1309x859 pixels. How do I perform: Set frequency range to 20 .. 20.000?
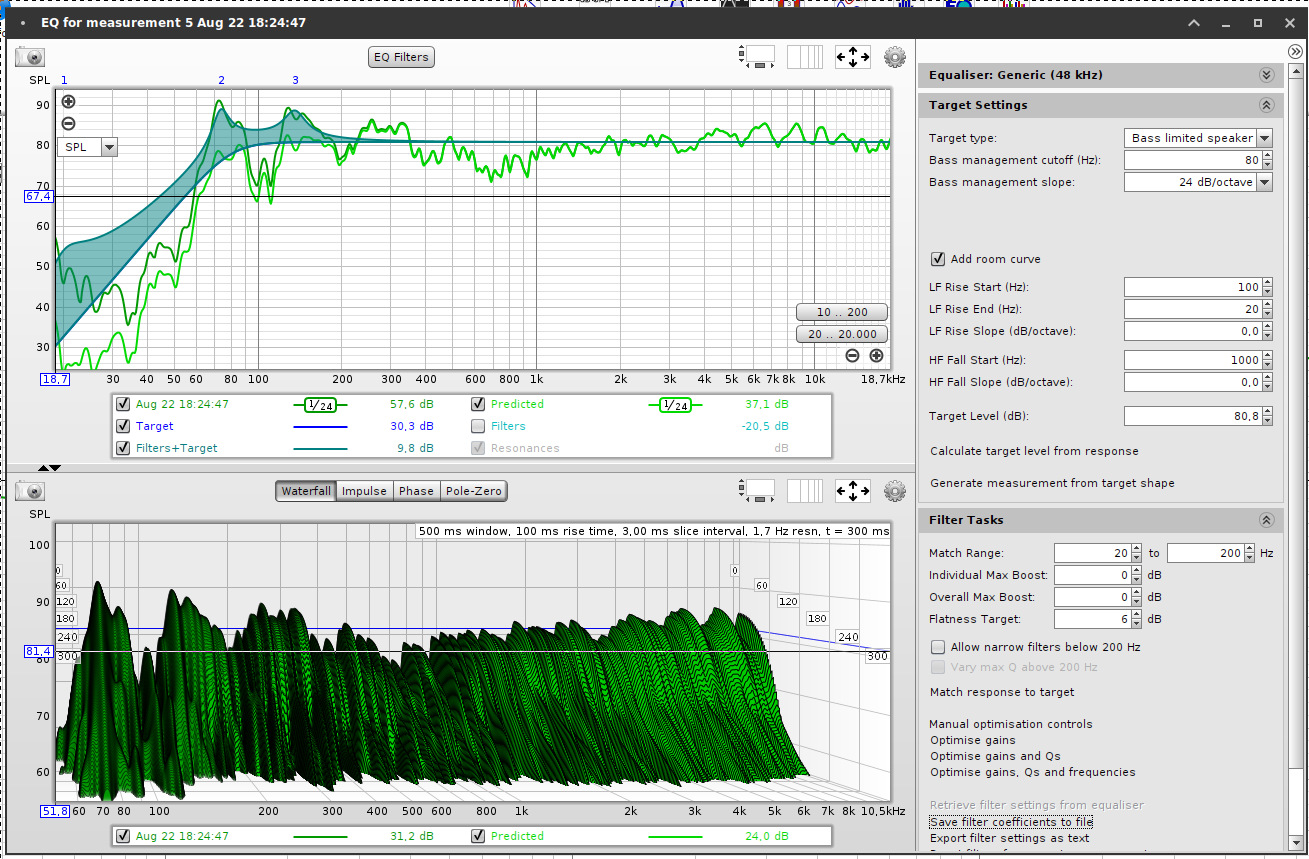(842, 334)
